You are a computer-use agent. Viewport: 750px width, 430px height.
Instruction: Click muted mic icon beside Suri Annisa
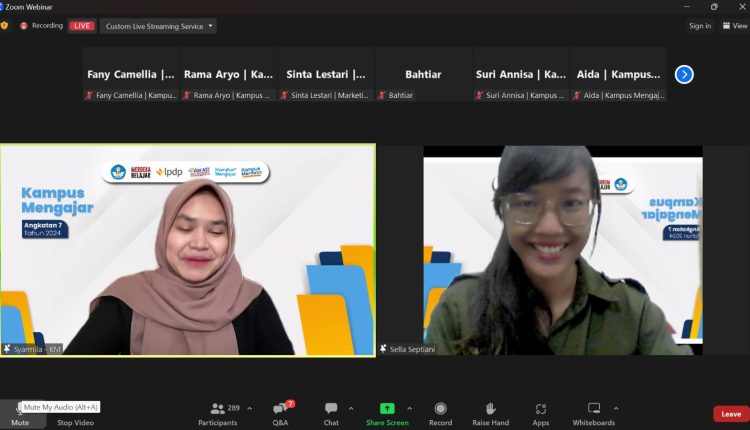479,95
